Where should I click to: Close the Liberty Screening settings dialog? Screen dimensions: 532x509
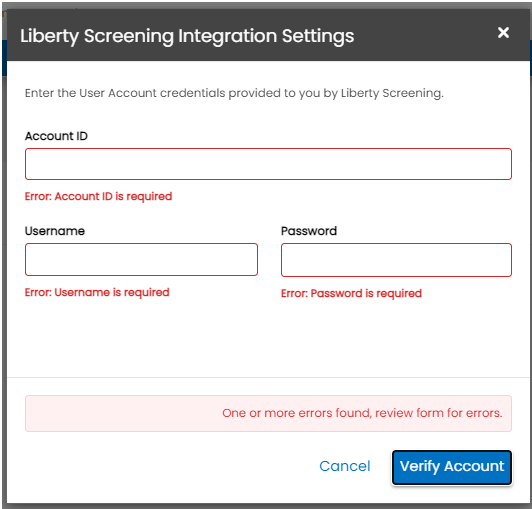(503, 33)
